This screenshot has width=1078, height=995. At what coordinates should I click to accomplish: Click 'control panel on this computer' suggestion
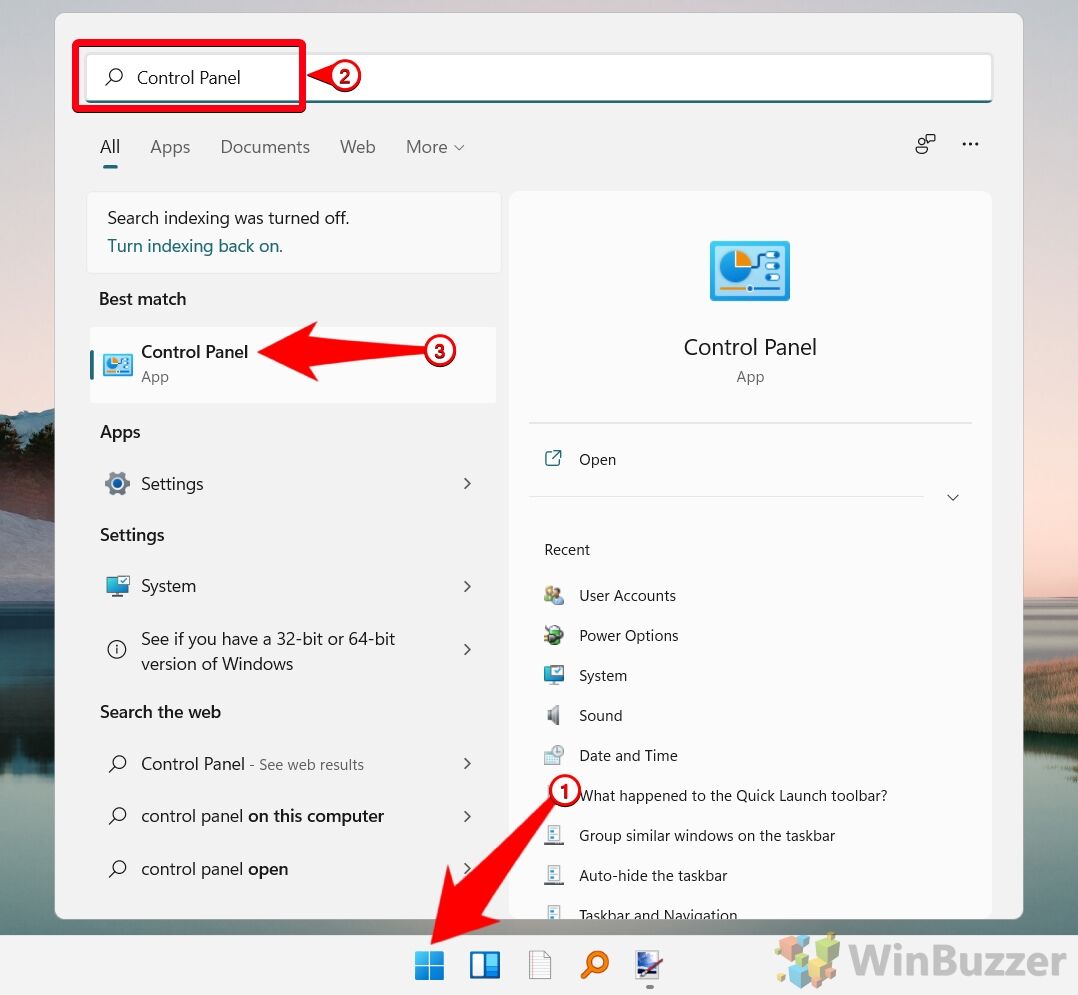293,816
